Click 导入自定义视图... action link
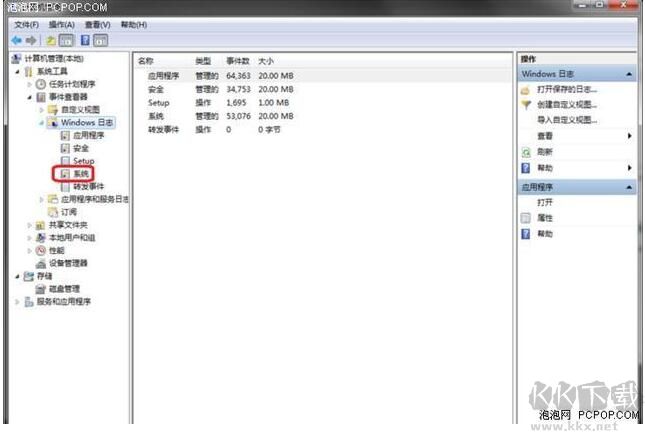 567,120
